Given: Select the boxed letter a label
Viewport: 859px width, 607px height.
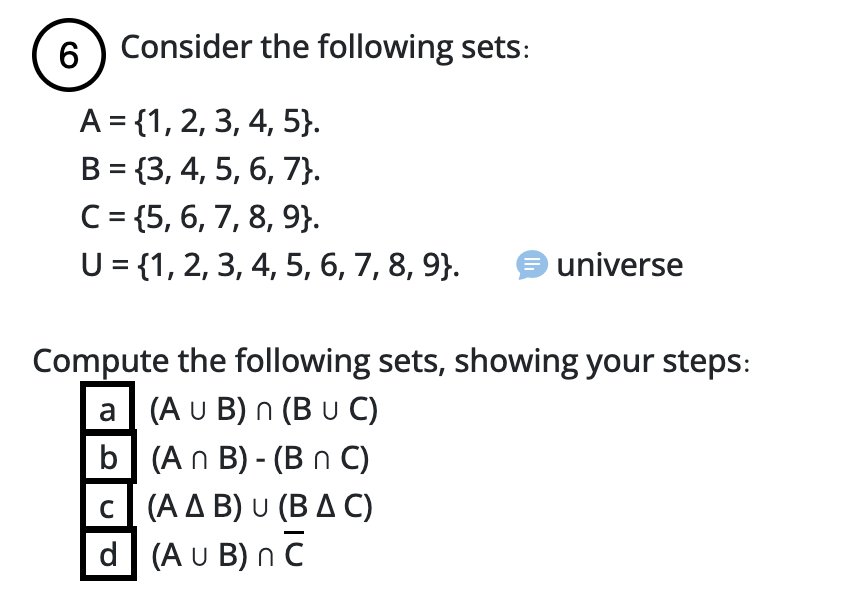Looking at the screenshot, I should pos(108,408).
